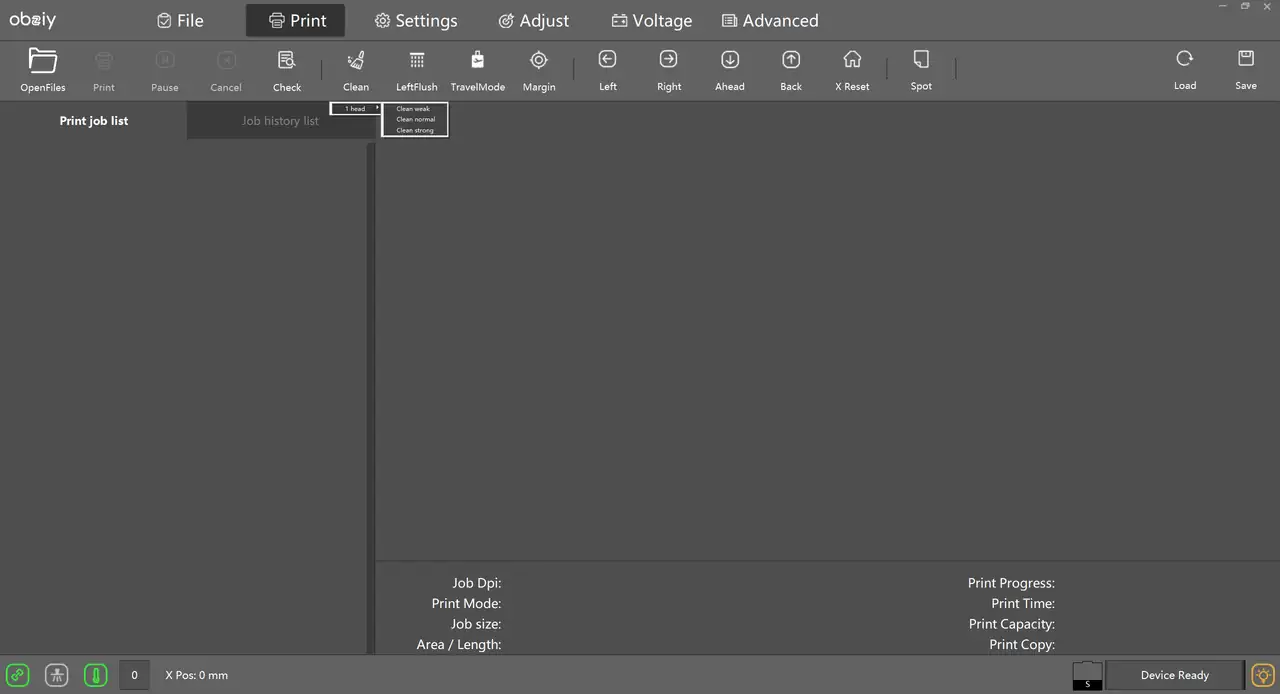This screenshot has width=1280, height=694.
Task: Choose Clean strong from the submenu
Action: coord(415,130)
